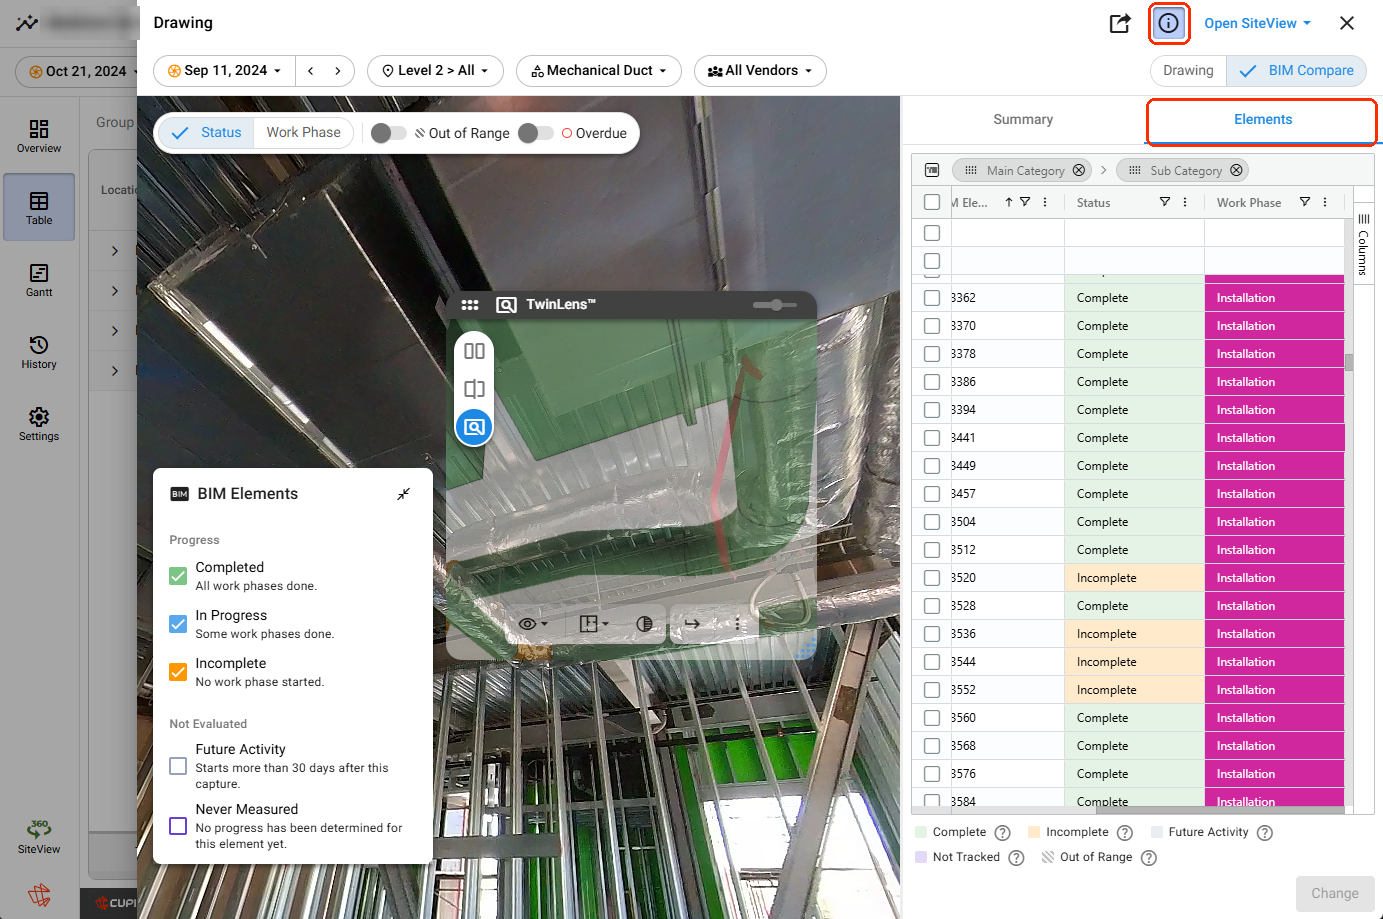This screenshot has height=919, width=1383.
Task: Activate the TwinLens lens view icon
Action: pos(474,427)
